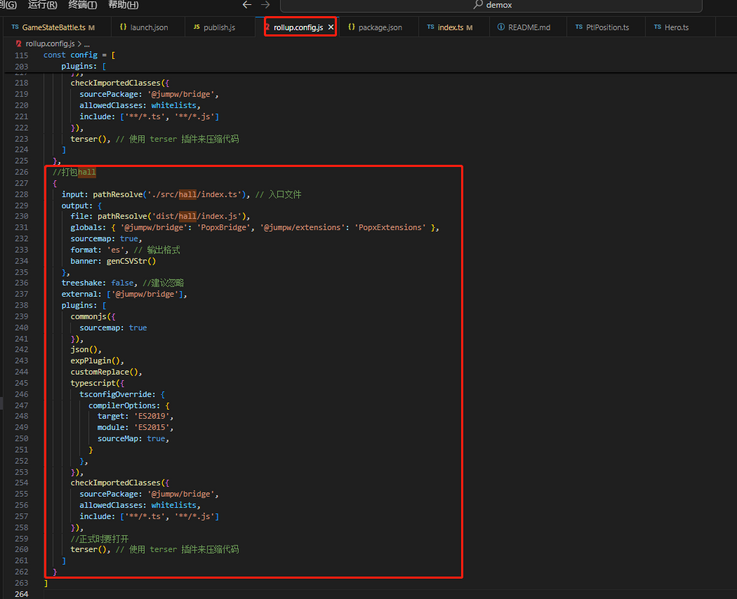
Task: Click the TS icon on index.ts tab
Action: click(431, 27)
